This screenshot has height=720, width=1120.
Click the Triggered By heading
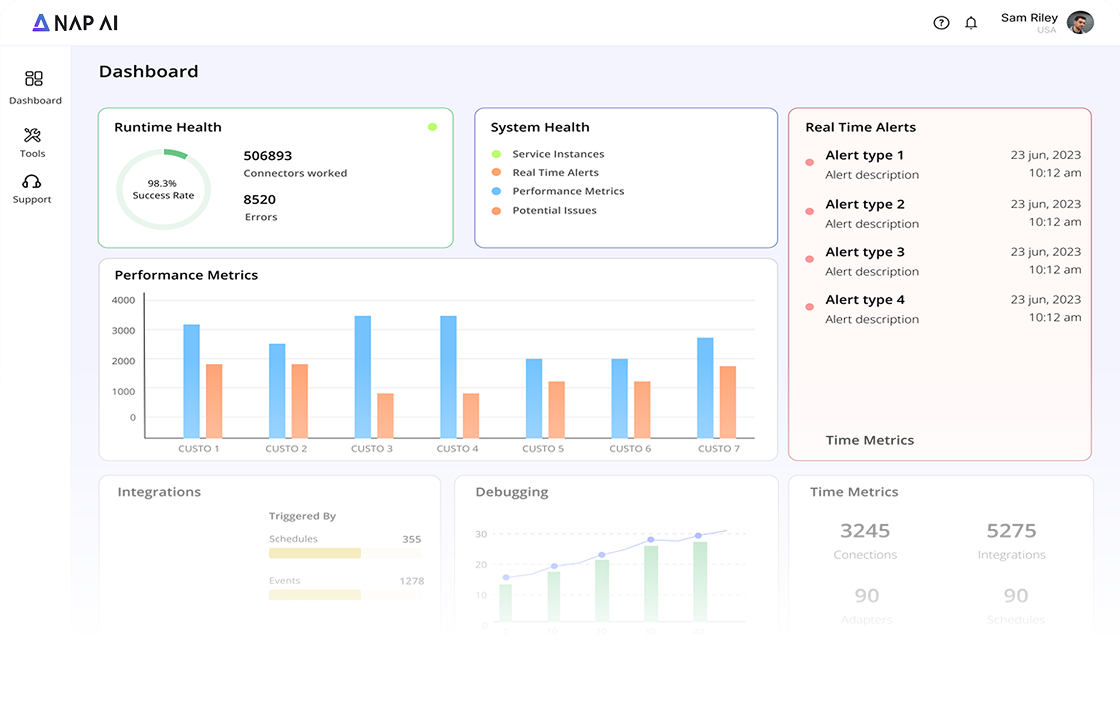click(302, 516)
